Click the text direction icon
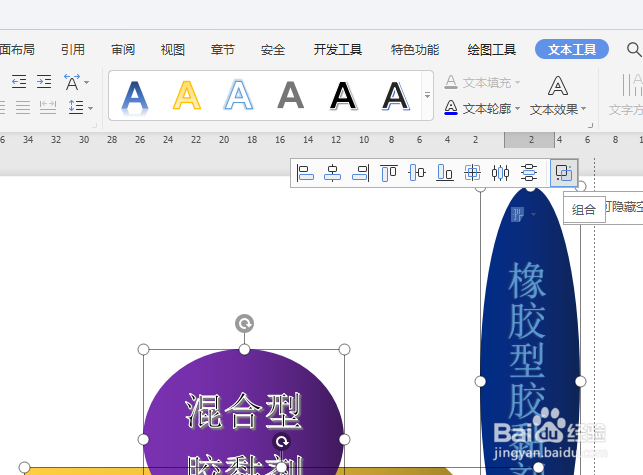The width and height of the screenshot is (643, 475). pos(632,85)
